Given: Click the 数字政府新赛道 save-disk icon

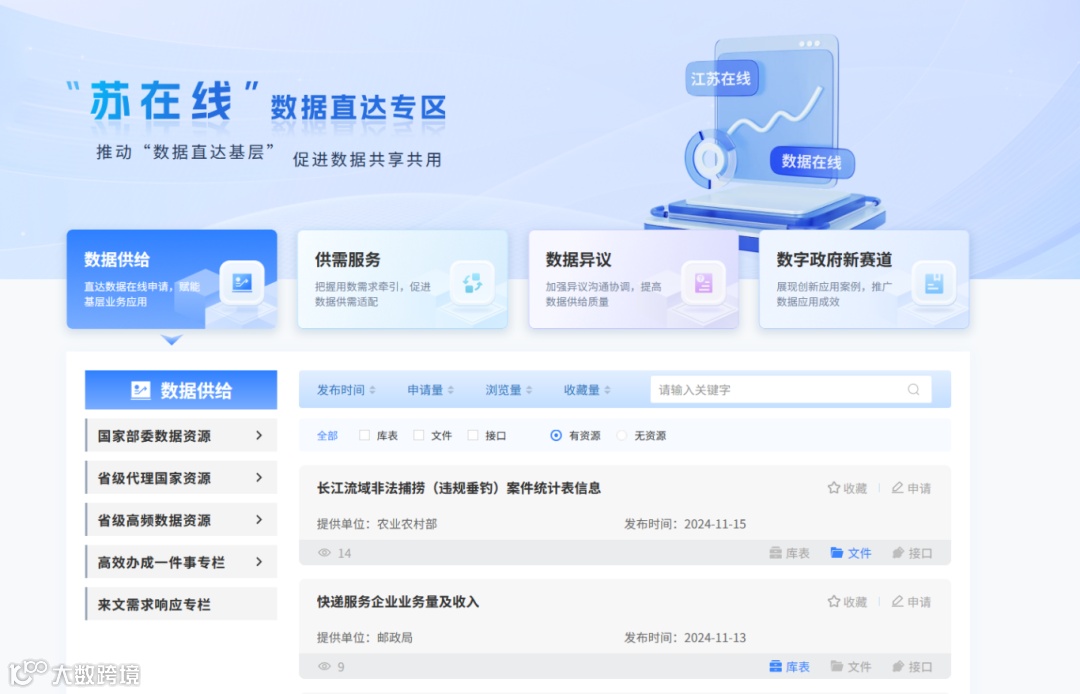Looking at the screenshot, I should coord(934,282).
